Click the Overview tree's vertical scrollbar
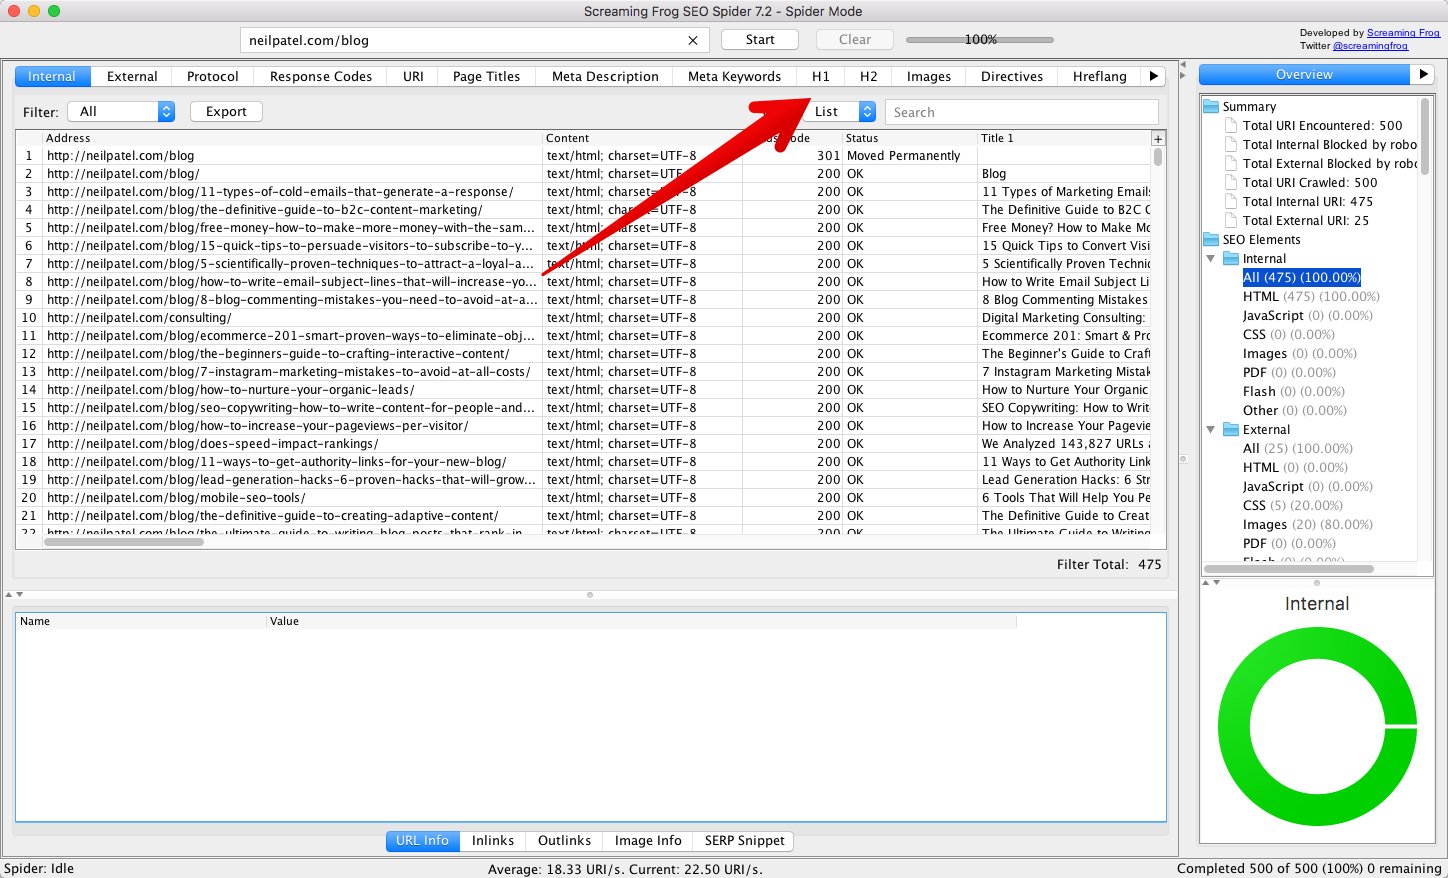The width and height of the screenshot is (1448, 878). point(1425,135)
